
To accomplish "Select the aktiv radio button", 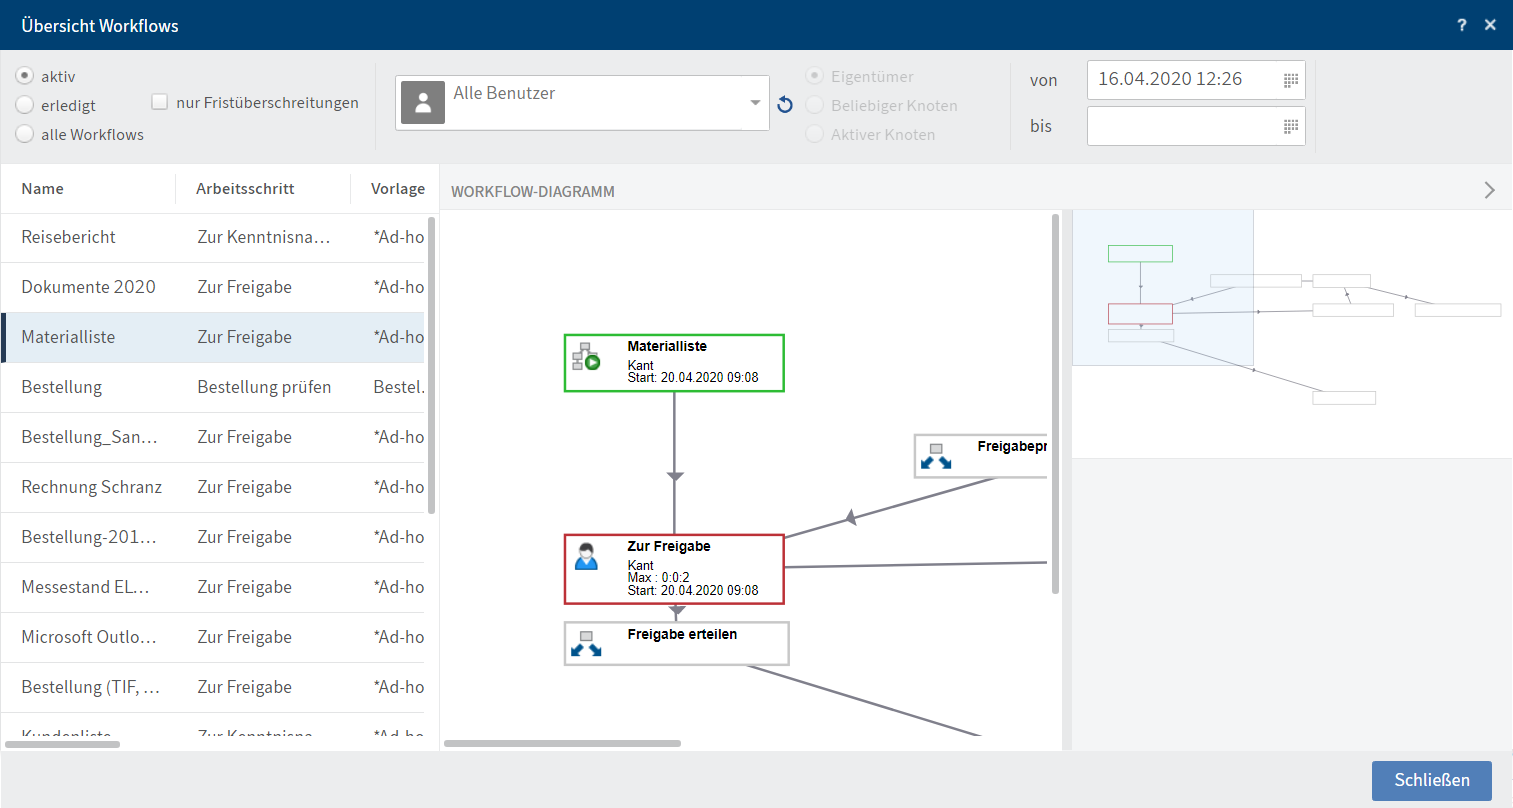I will tap(25, 76).
